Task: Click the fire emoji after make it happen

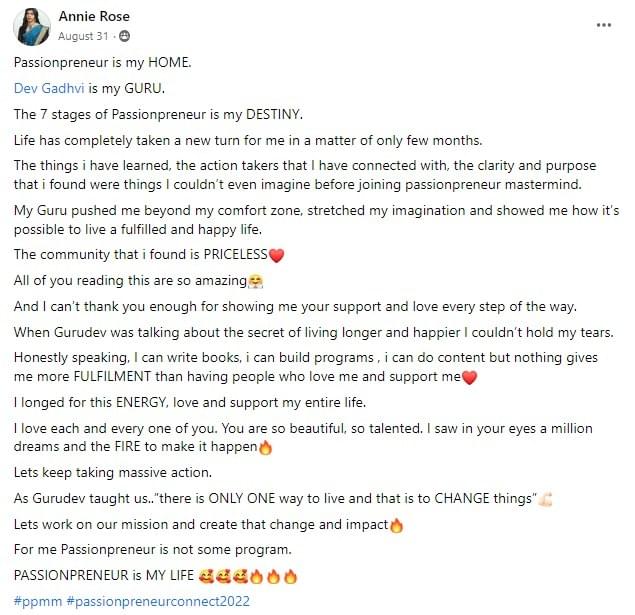Action: click(265, 448)
